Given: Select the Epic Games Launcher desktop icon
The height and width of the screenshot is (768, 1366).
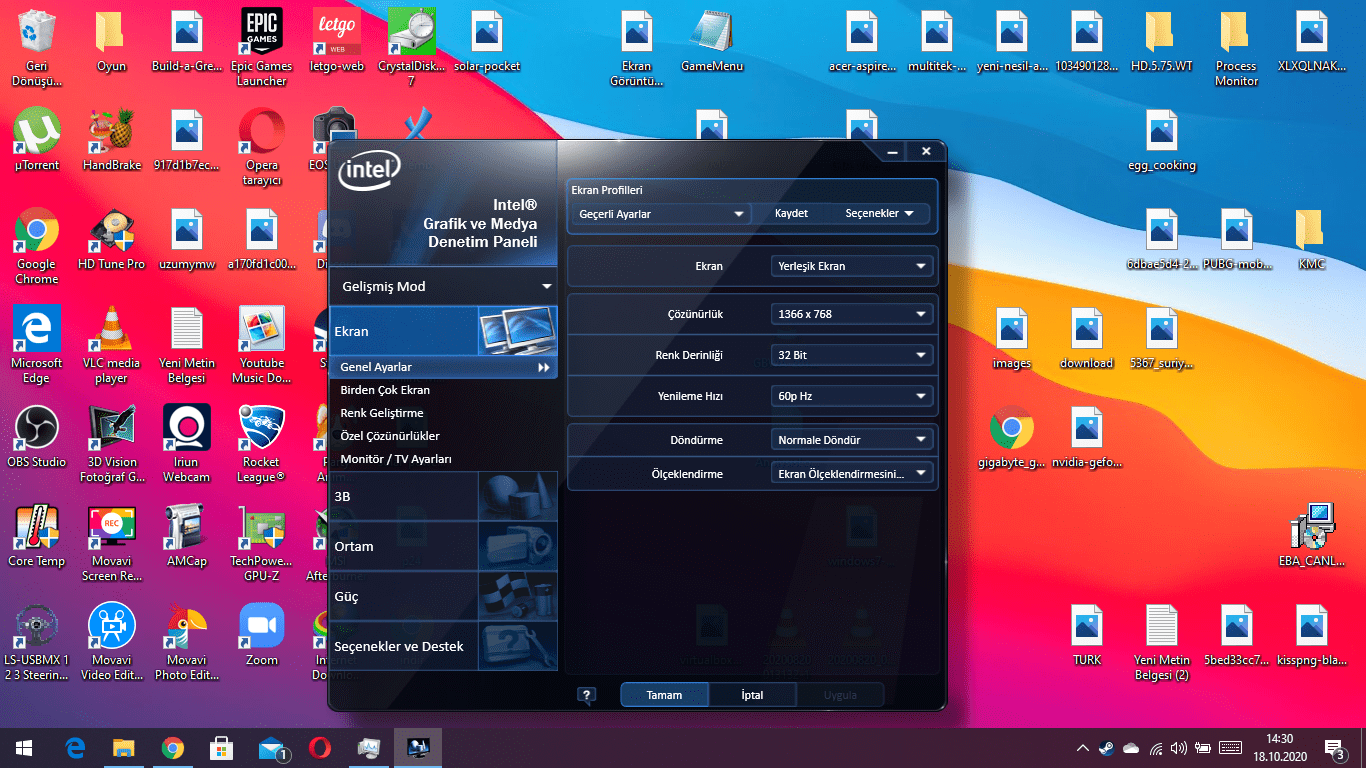Looking at the screenshot, I should click(262, 48).
